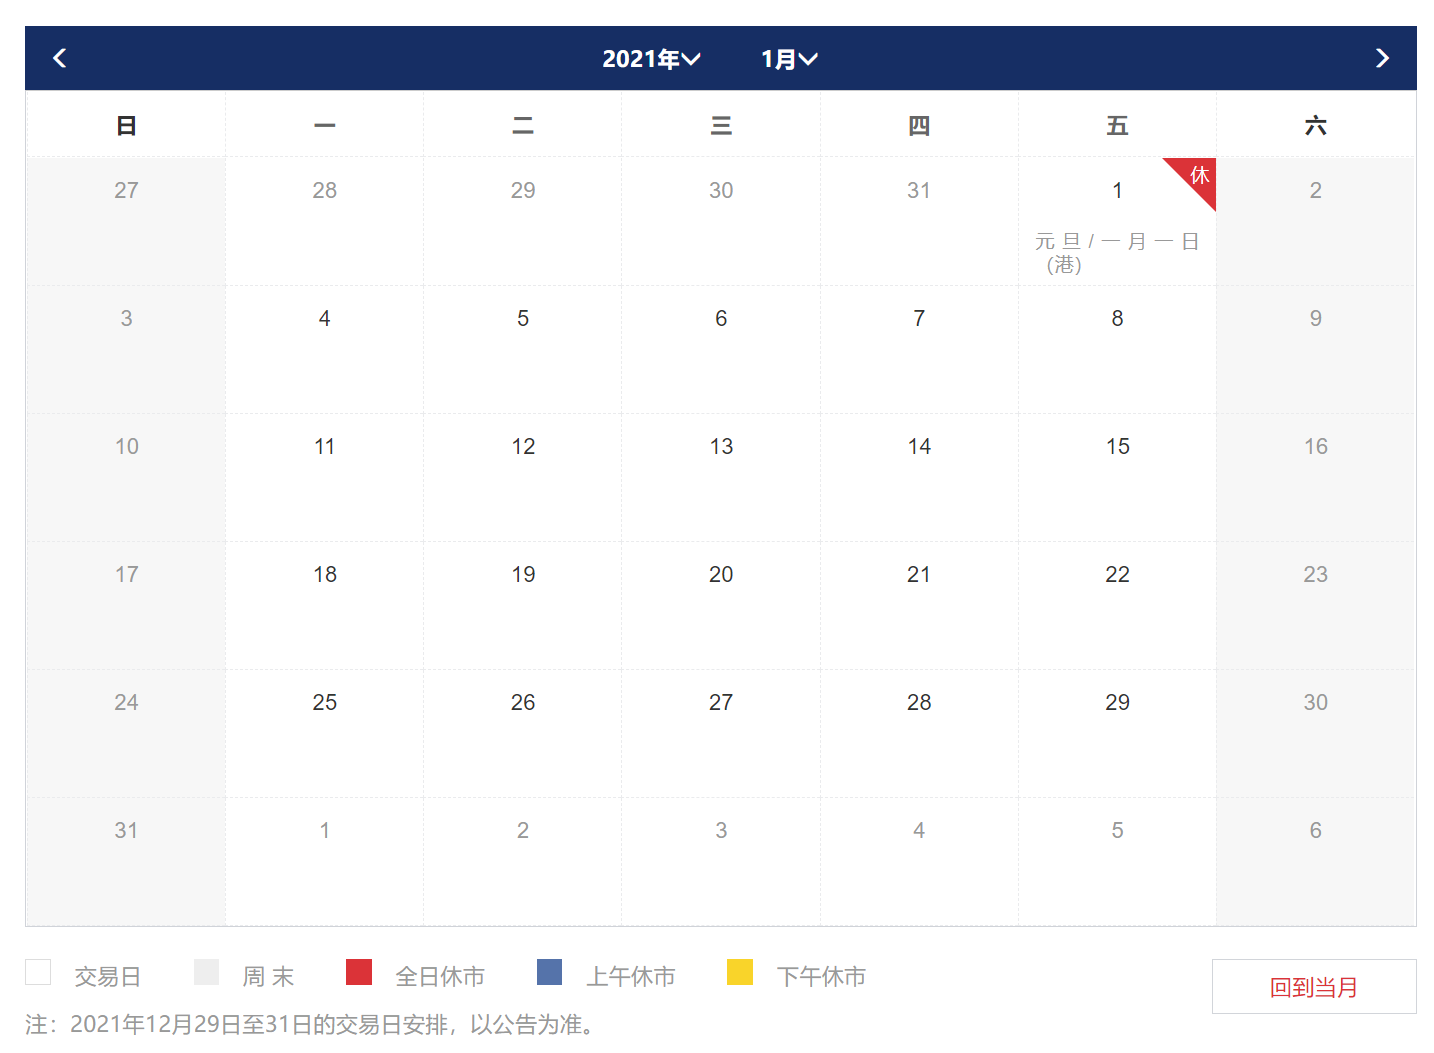
Task: Go to previous month with left arrow
Action: 60,59
